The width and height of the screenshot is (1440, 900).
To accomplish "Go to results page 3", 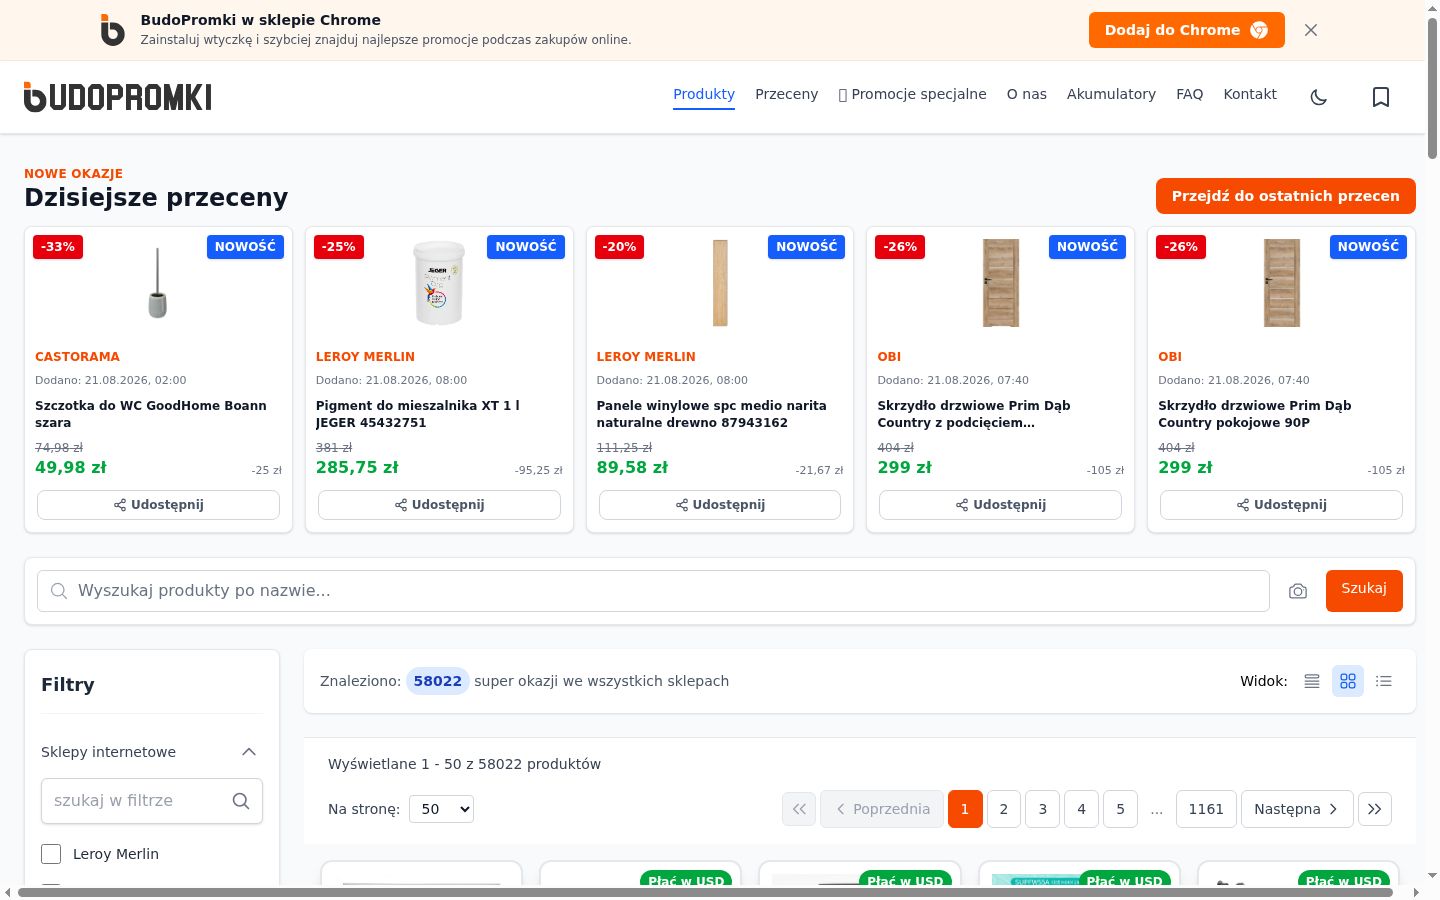I will pyautogui.click(x=1043, y=809).
